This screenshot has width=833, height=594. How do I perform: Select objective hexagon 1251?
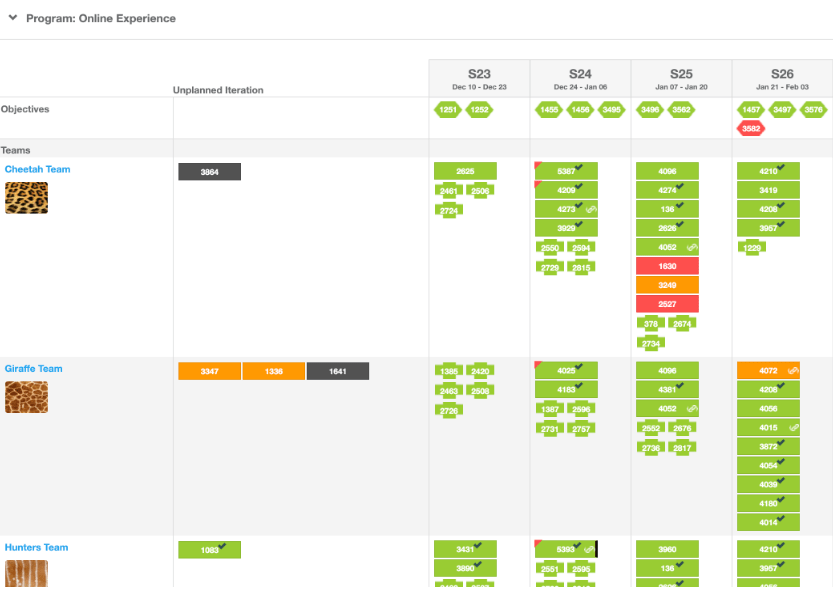(x=451, y=110)
